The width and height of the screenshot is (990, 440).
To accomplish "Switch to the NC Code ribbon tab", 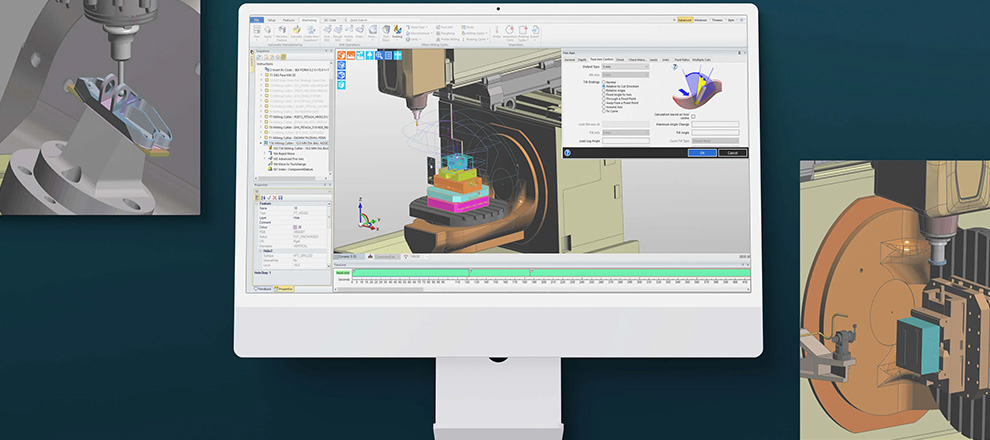I will pyautogui.click(x=330, y=19).
